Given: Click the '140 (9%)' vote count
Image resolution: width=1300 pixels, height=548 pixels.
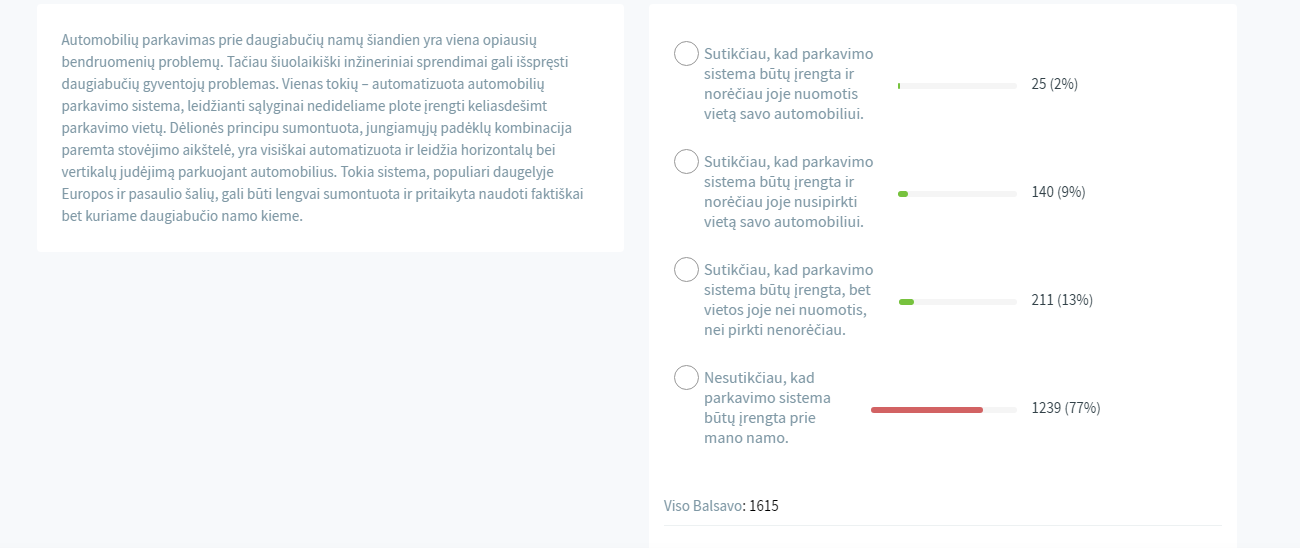Looking at the screenshot, I should (1058, 192).
